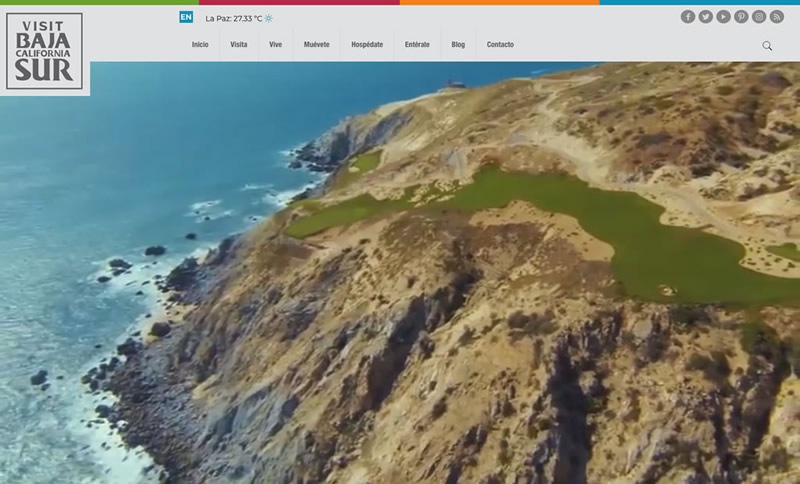Open the Contacto link
The width and height of the screenshot is (800, 484).
click(500, 44)
